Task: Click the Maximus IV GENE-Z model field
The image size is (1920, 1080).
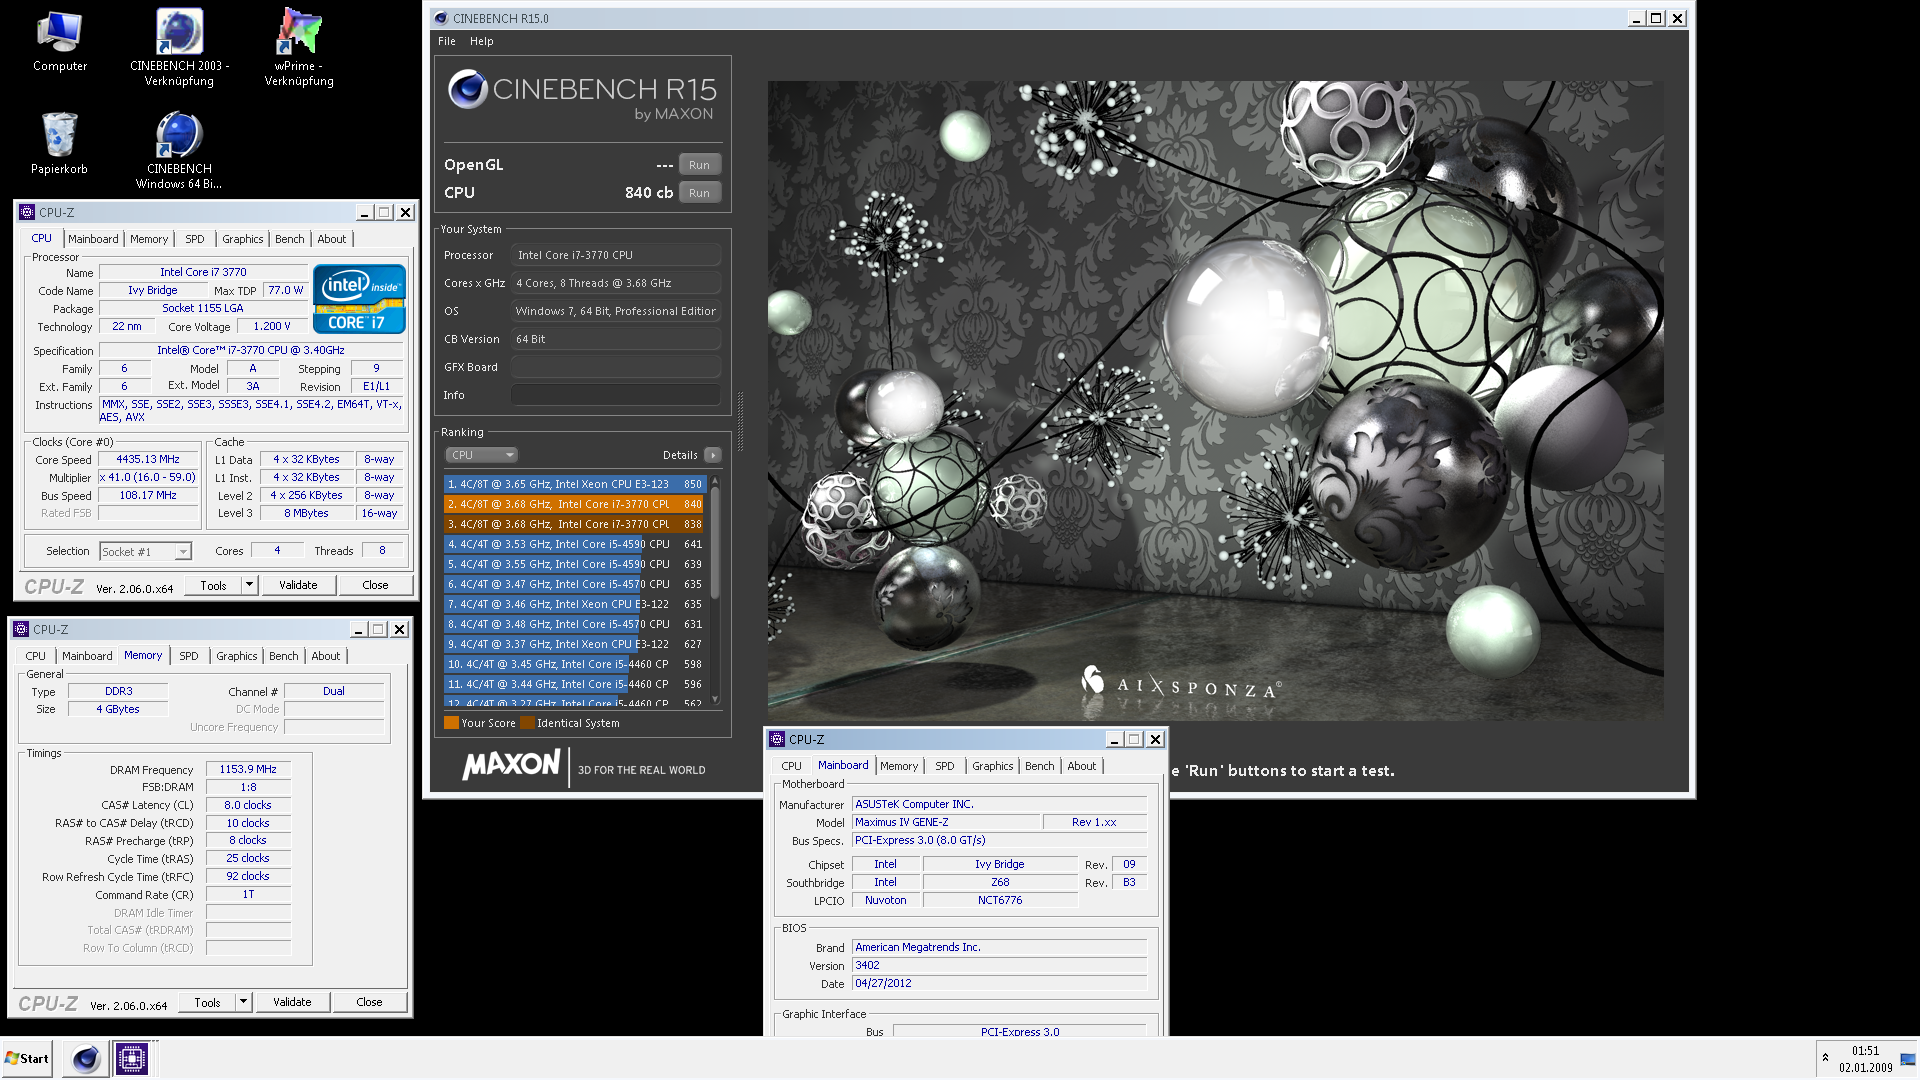Action: (x=946, y=822)
